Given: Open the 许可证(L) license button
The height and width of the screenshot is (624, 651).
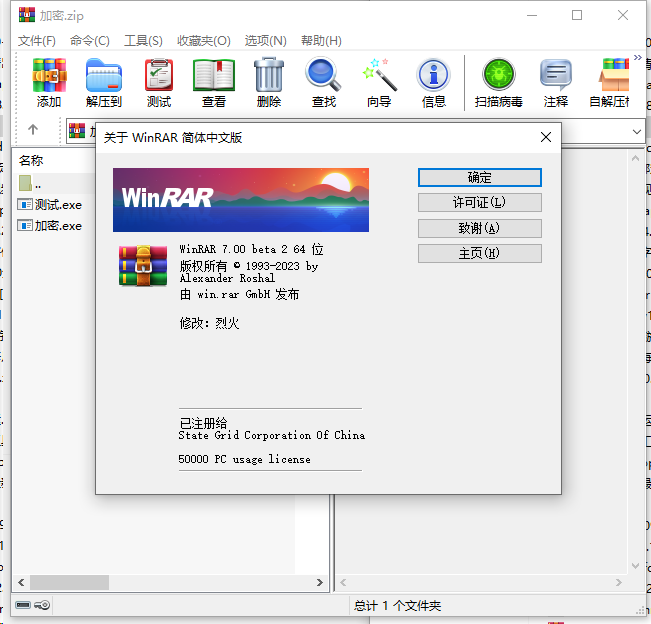Looking at the screenshot, I should (x=480, y=203).
